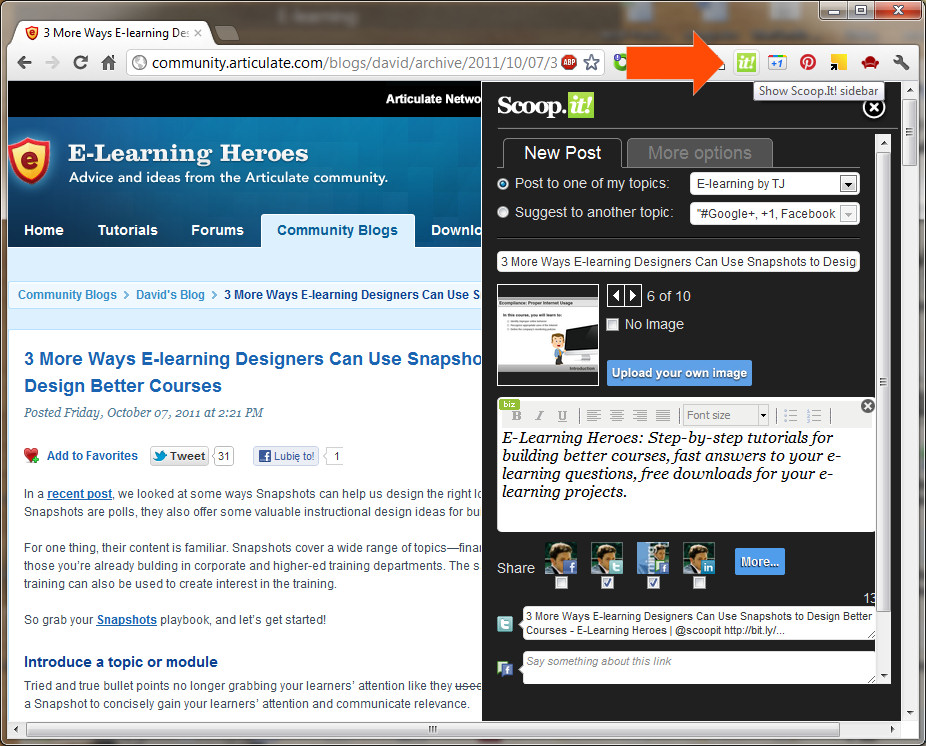Click the More... share button
Screen dimensions: 926x746
pos(759,562)
